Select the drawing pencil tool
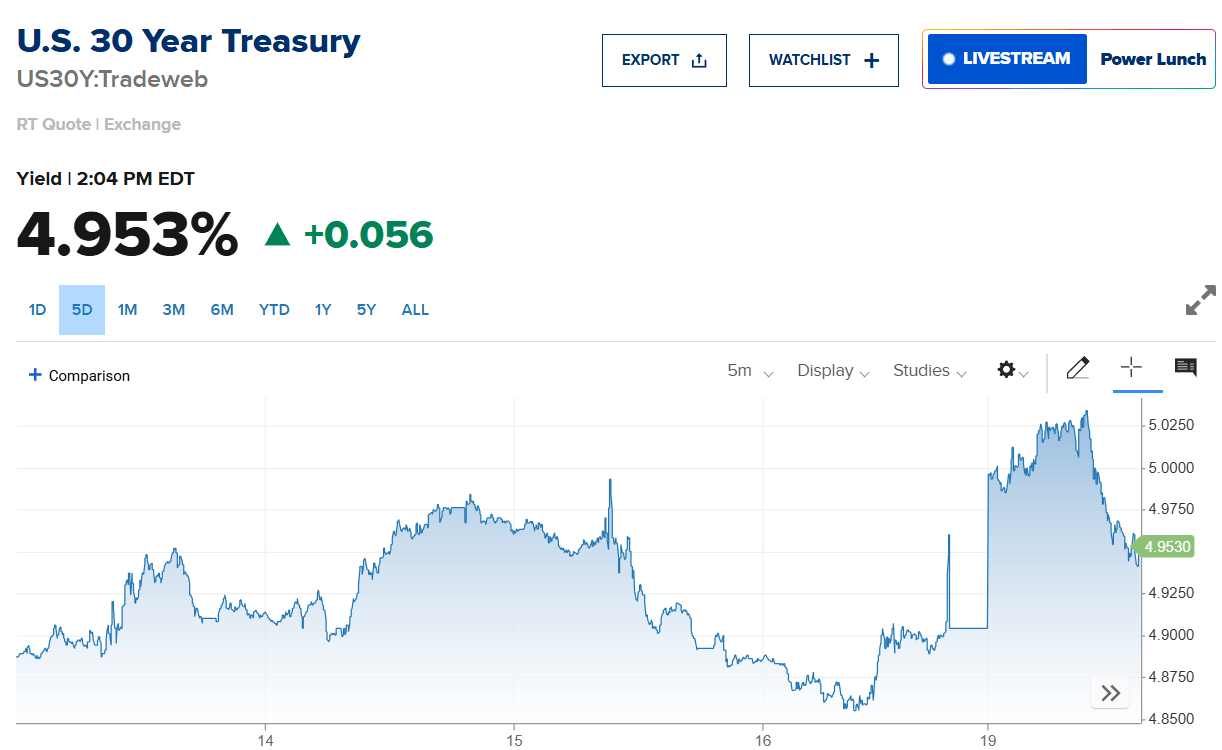The height and width of the screenshot is (750, 1222). 1077,368
